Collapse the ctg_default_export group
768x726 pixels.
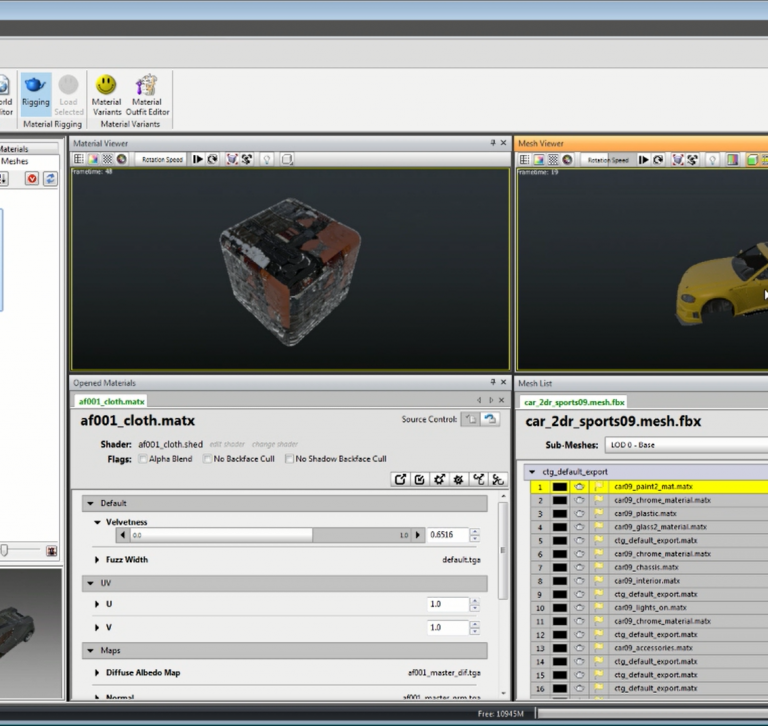[x=532, y=472]
